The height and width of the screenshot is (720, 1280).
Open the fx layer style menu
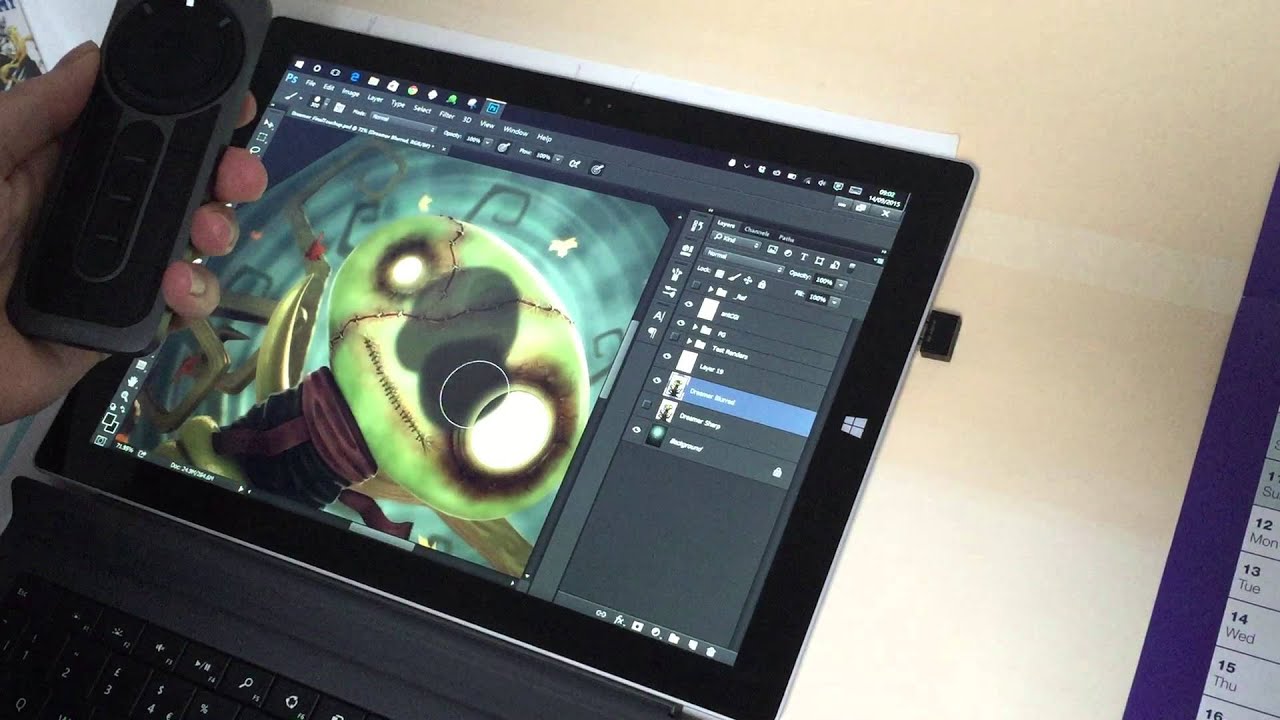coord(619,621)
